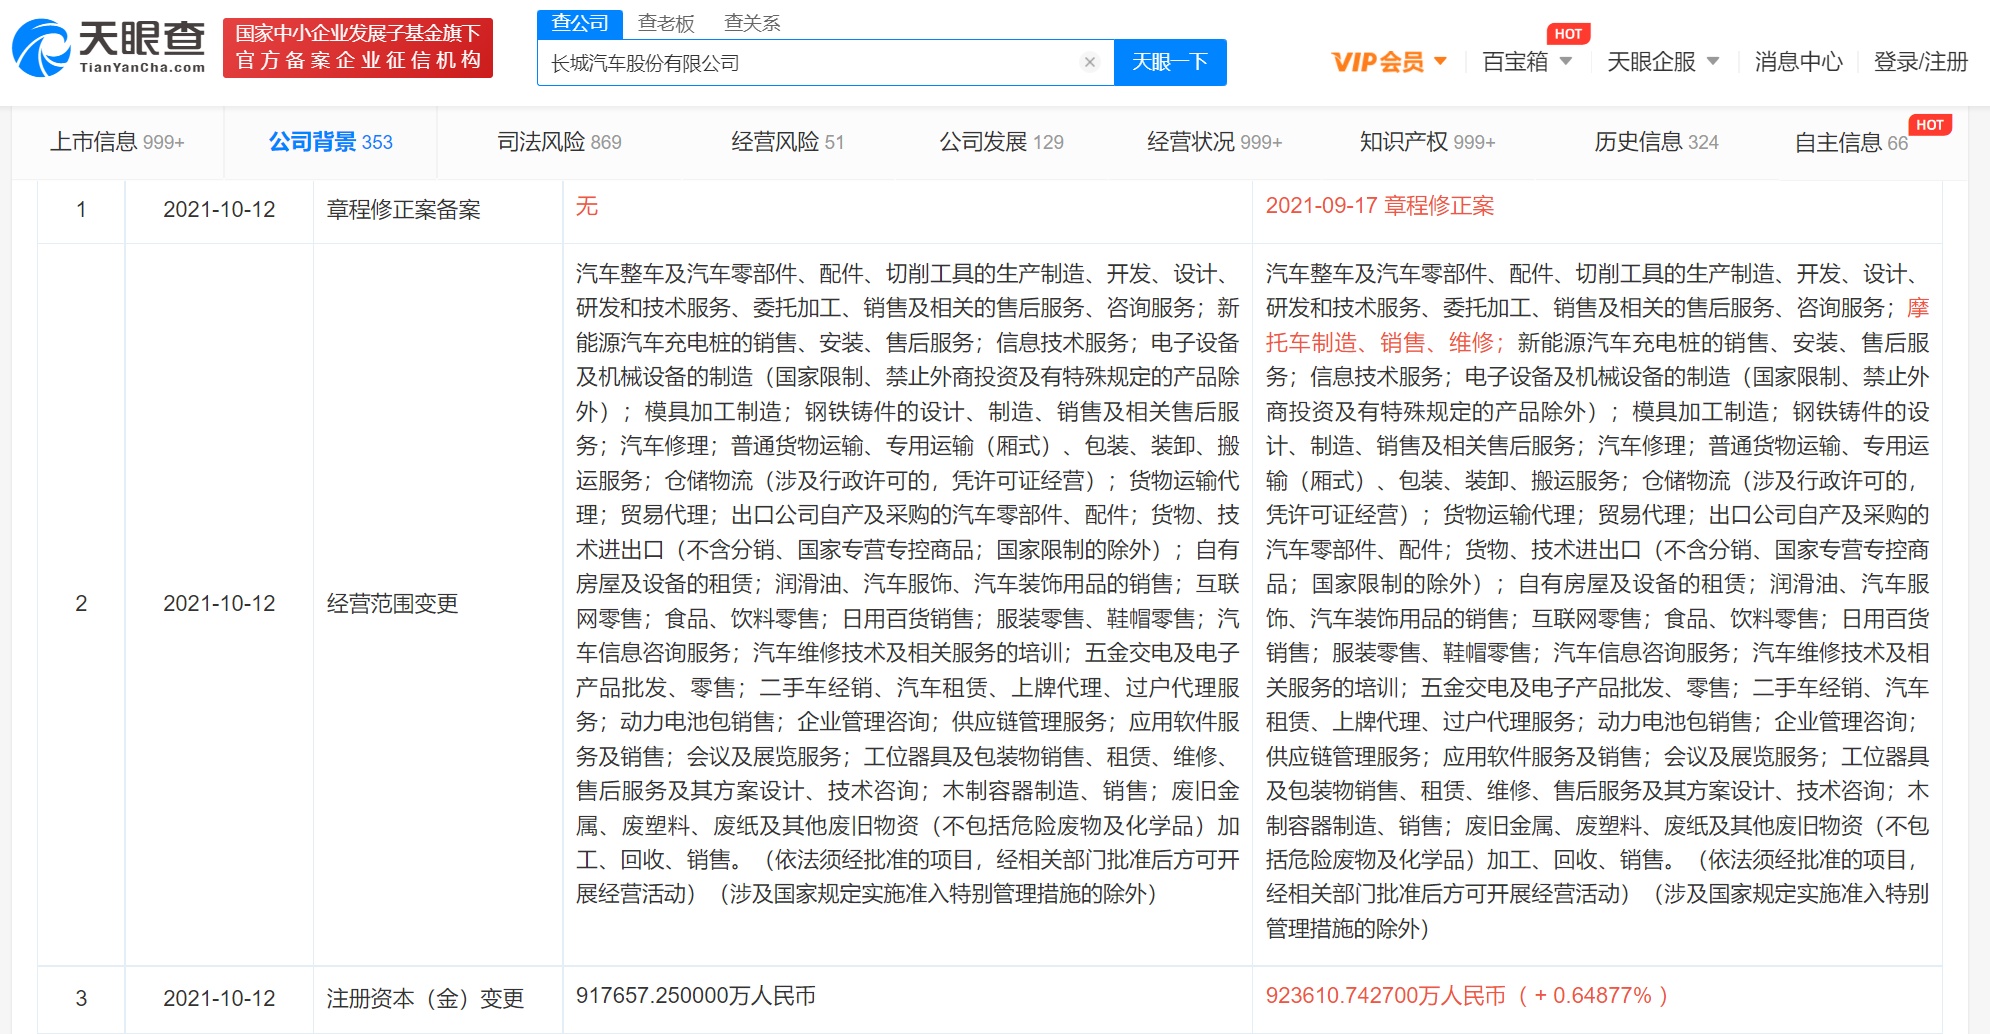Go to the 上市信息 tab
Image resolution: width=1990 pixels, height=1034 pixels.
117,142
